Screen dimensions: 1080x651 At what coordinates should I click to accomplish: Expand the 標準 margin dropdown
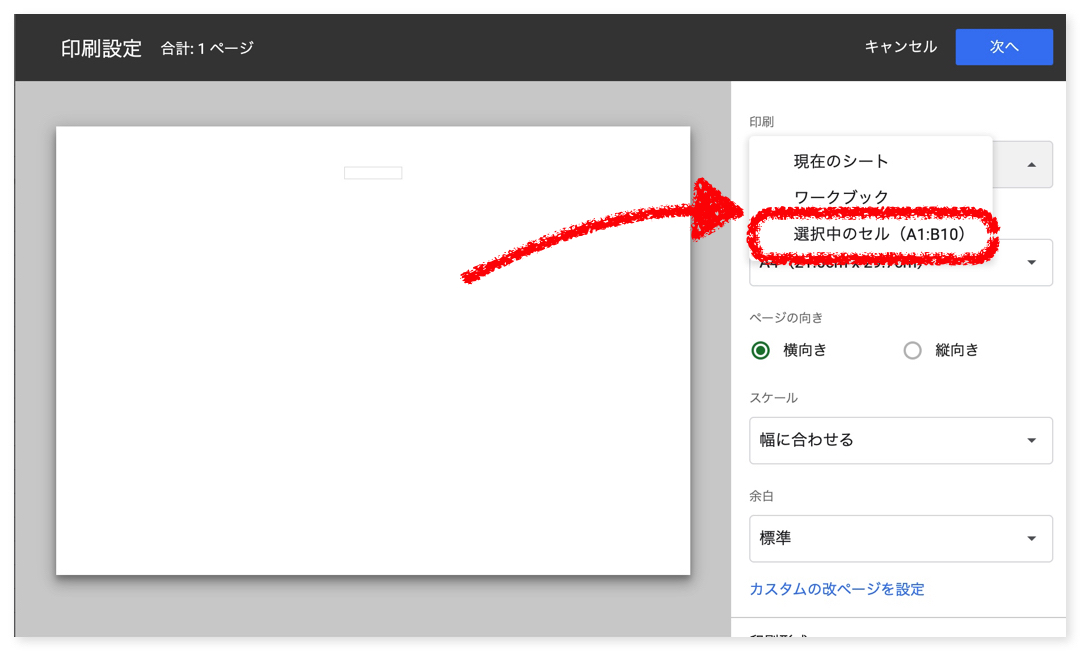900,538
